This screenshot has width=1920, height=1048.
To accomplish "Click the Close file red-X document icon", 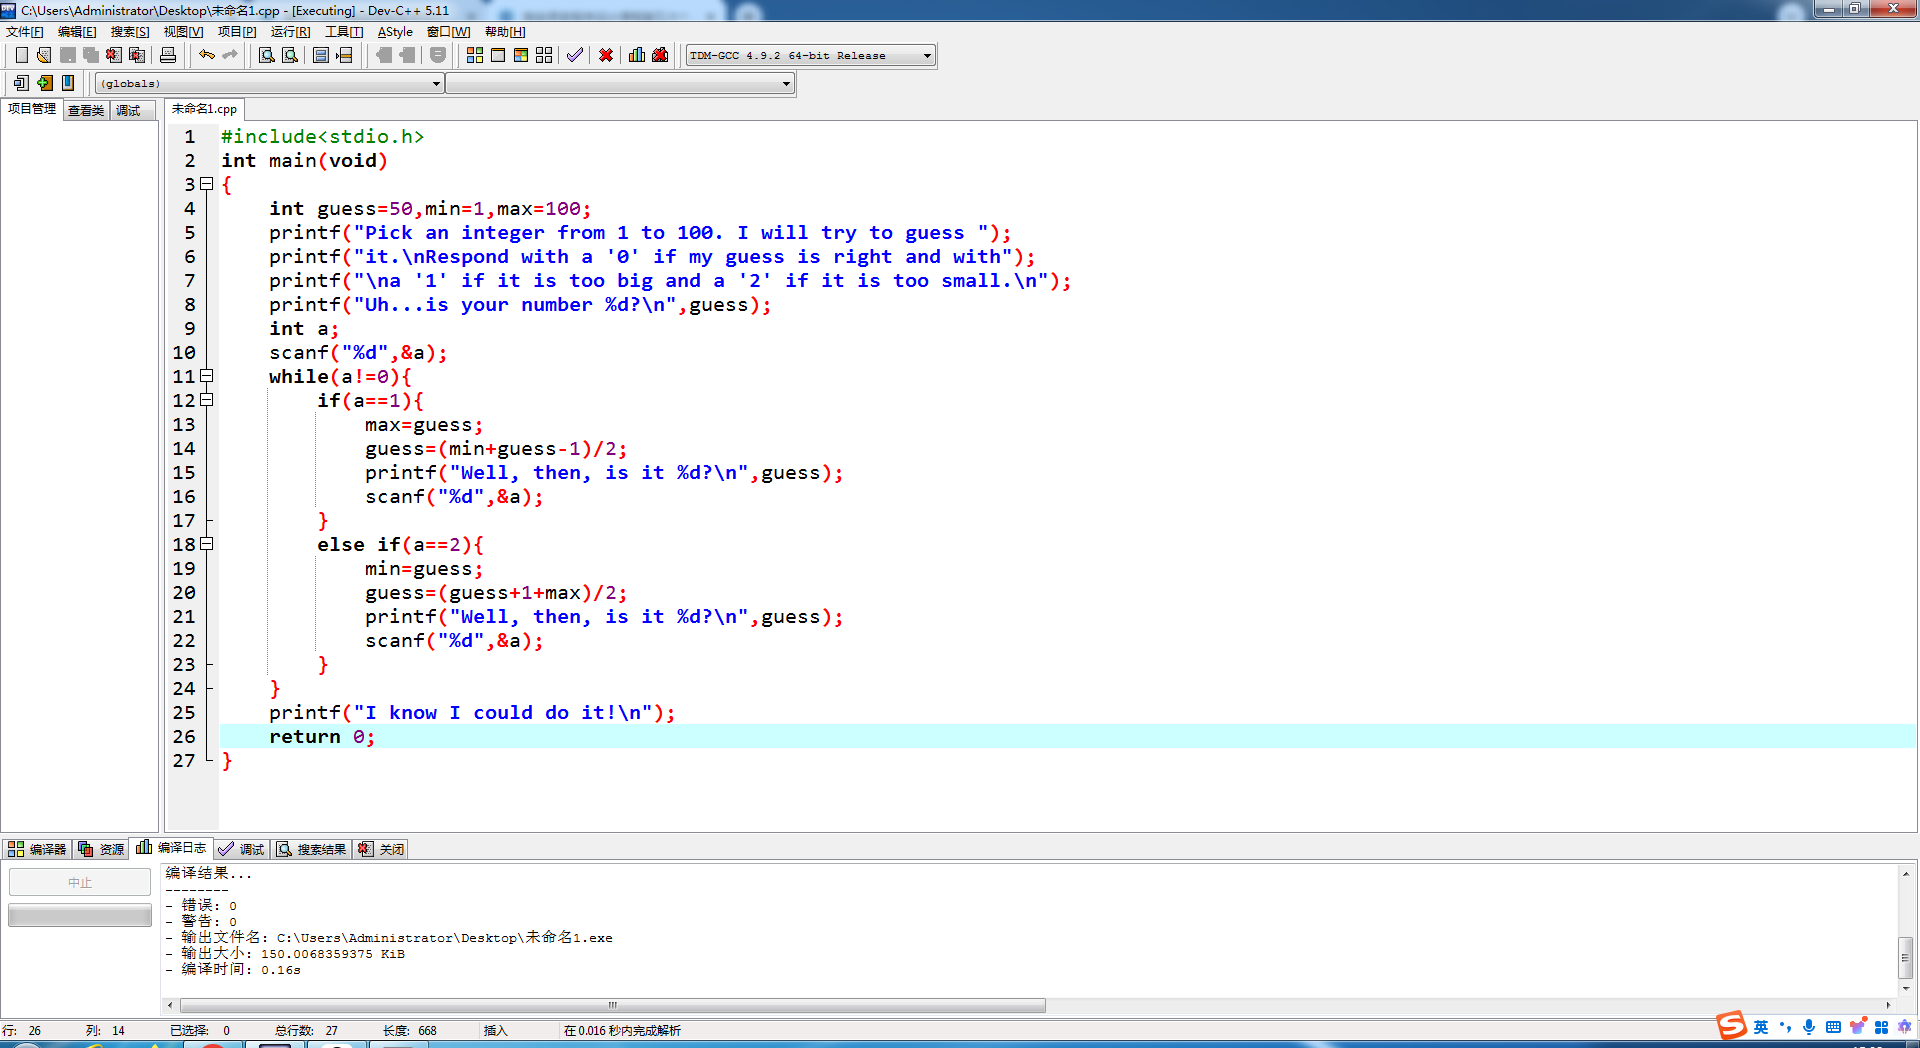I will tap(114, 55).
